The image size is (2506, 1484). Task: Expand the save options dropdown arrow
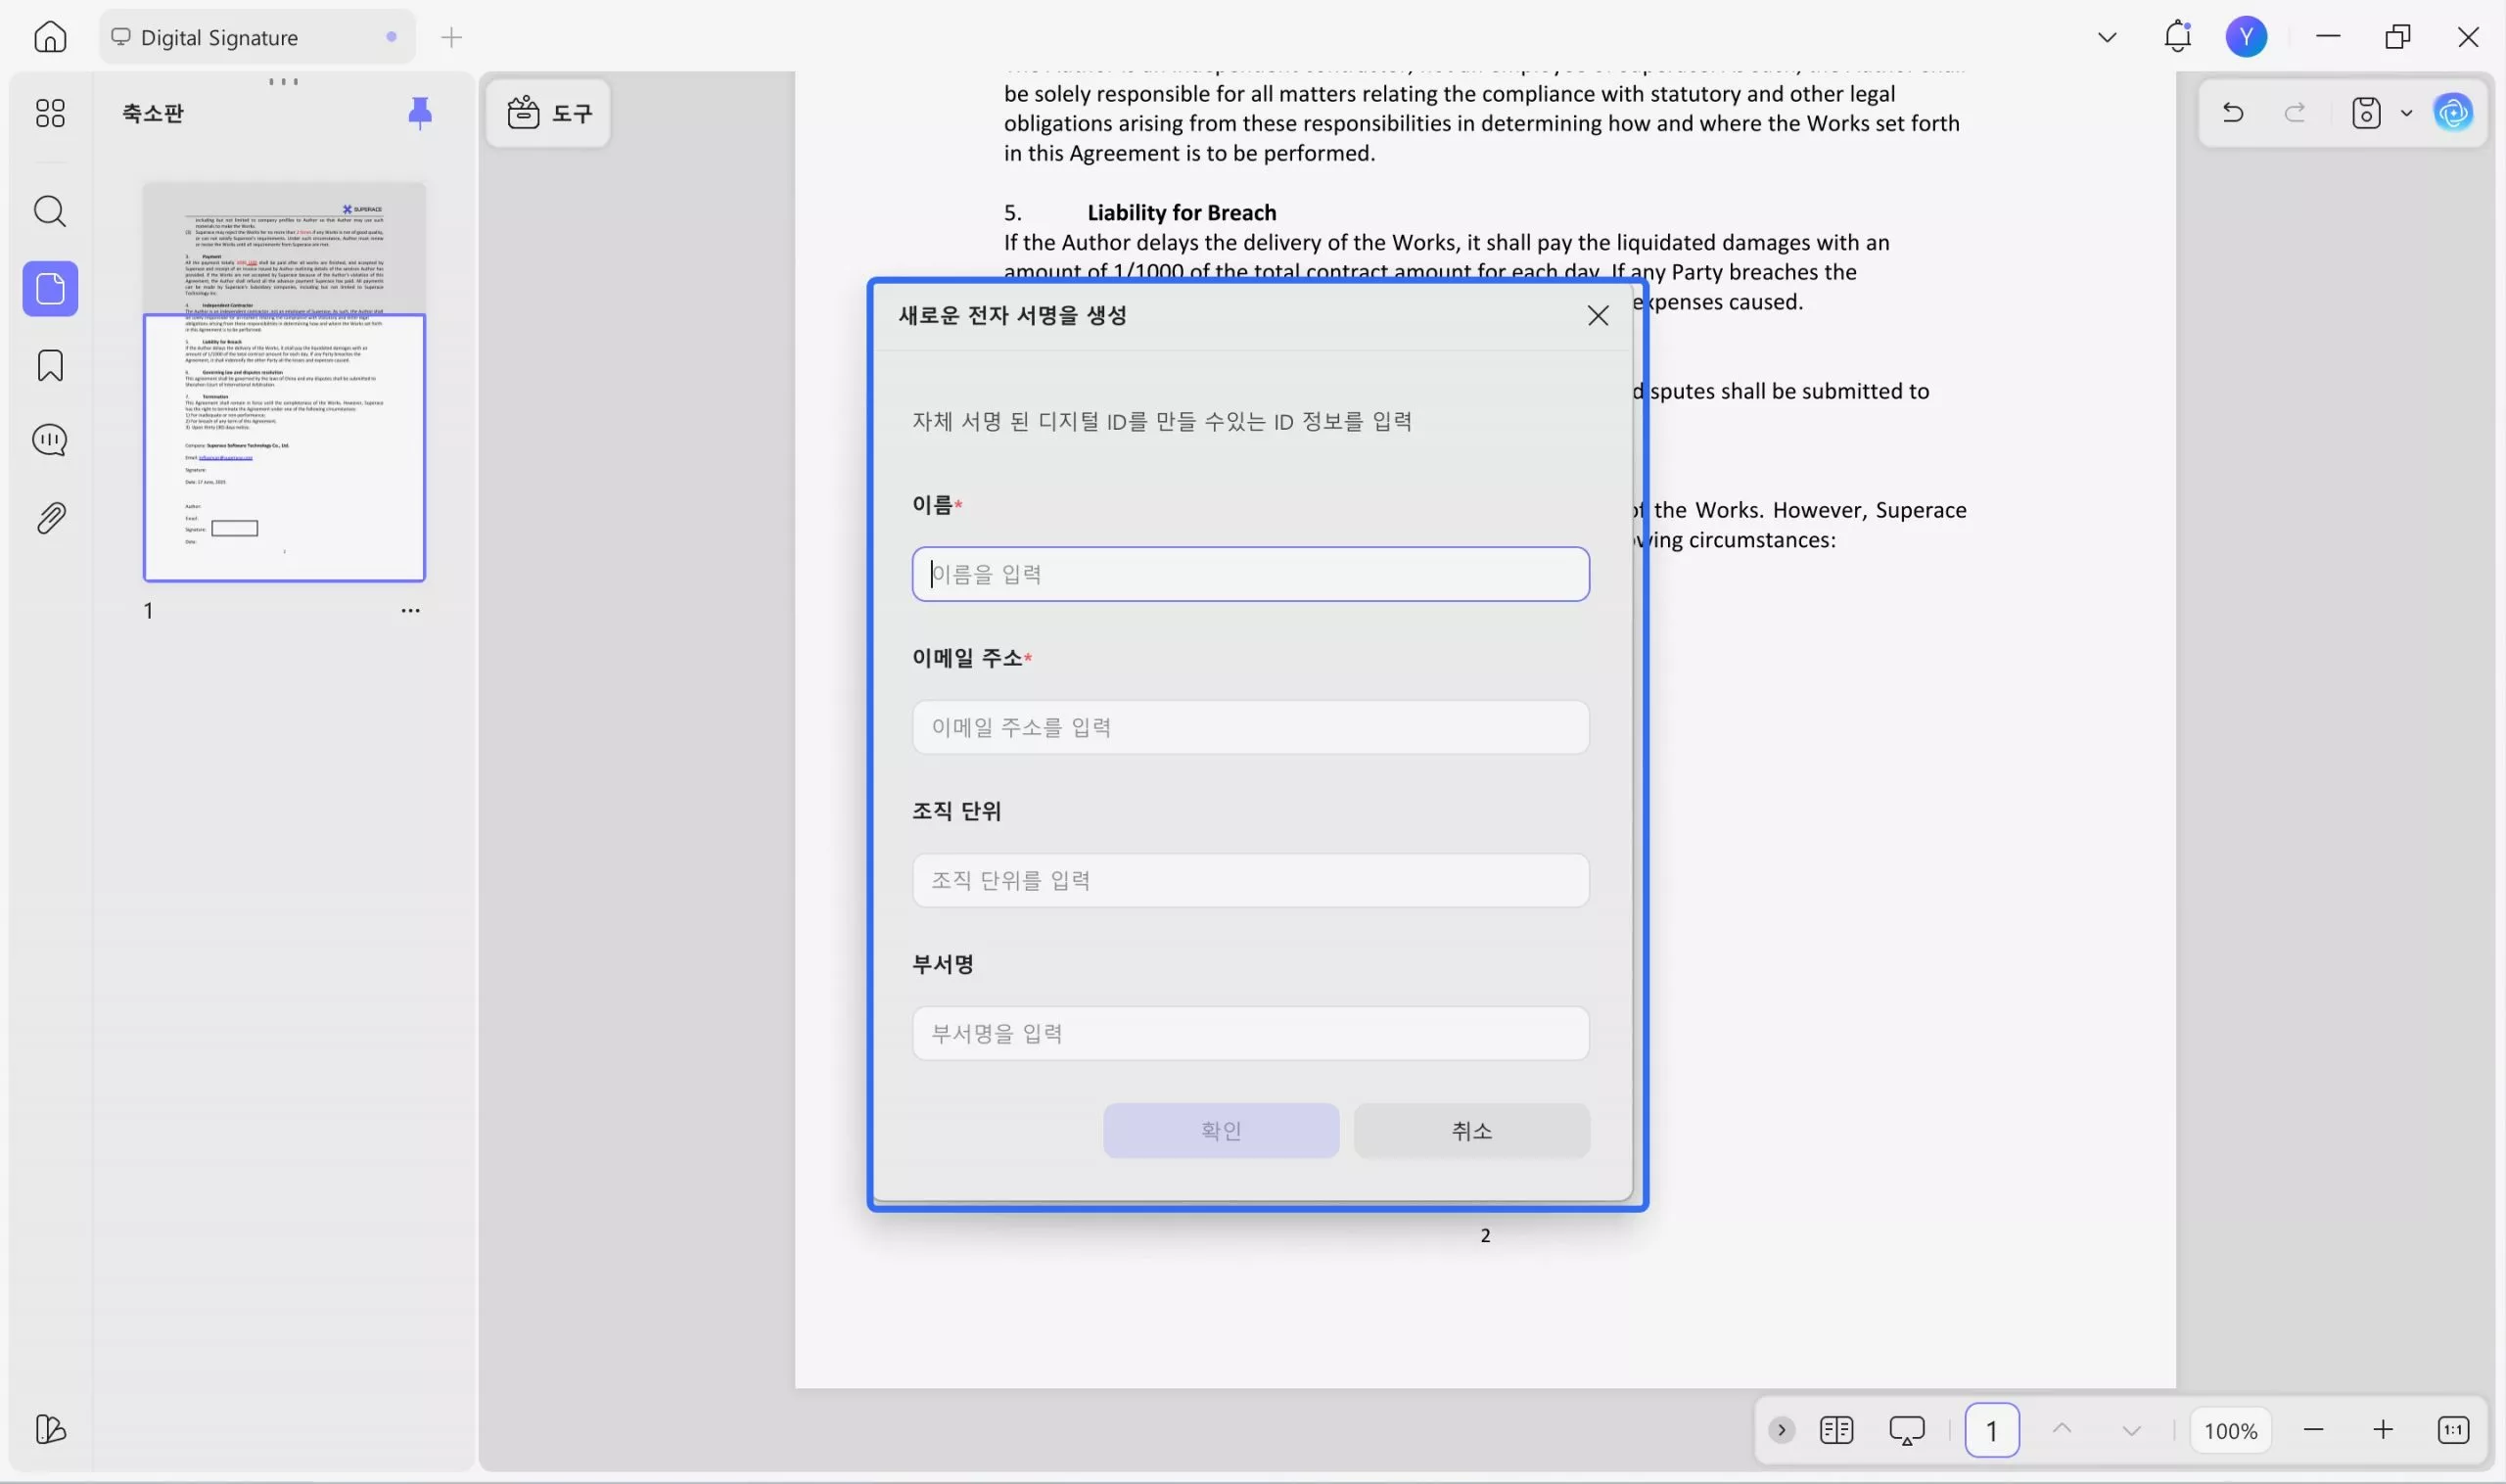pyautogui.click(x=2406, y=113)
